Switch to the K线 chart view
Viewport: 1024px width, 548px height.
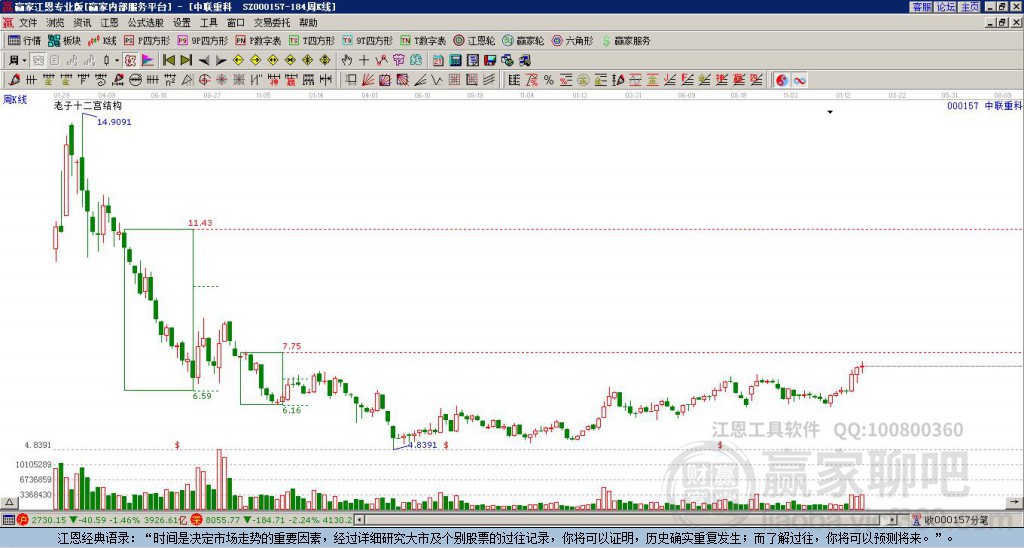[102, 40]
